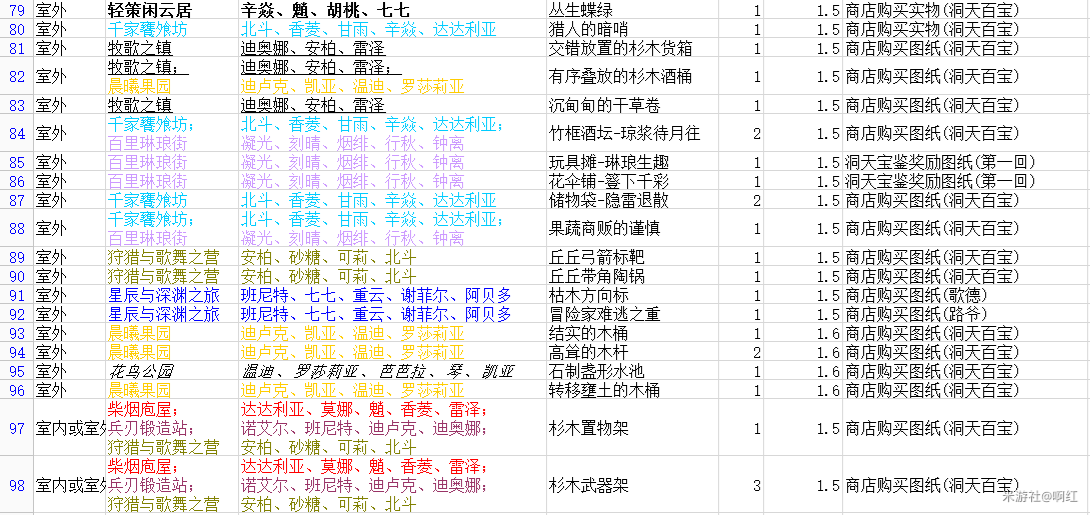Image resolution: width=1090 pixels, height=515 pixels.
Task: Click row header 84
Action: [x=16, y=133]
